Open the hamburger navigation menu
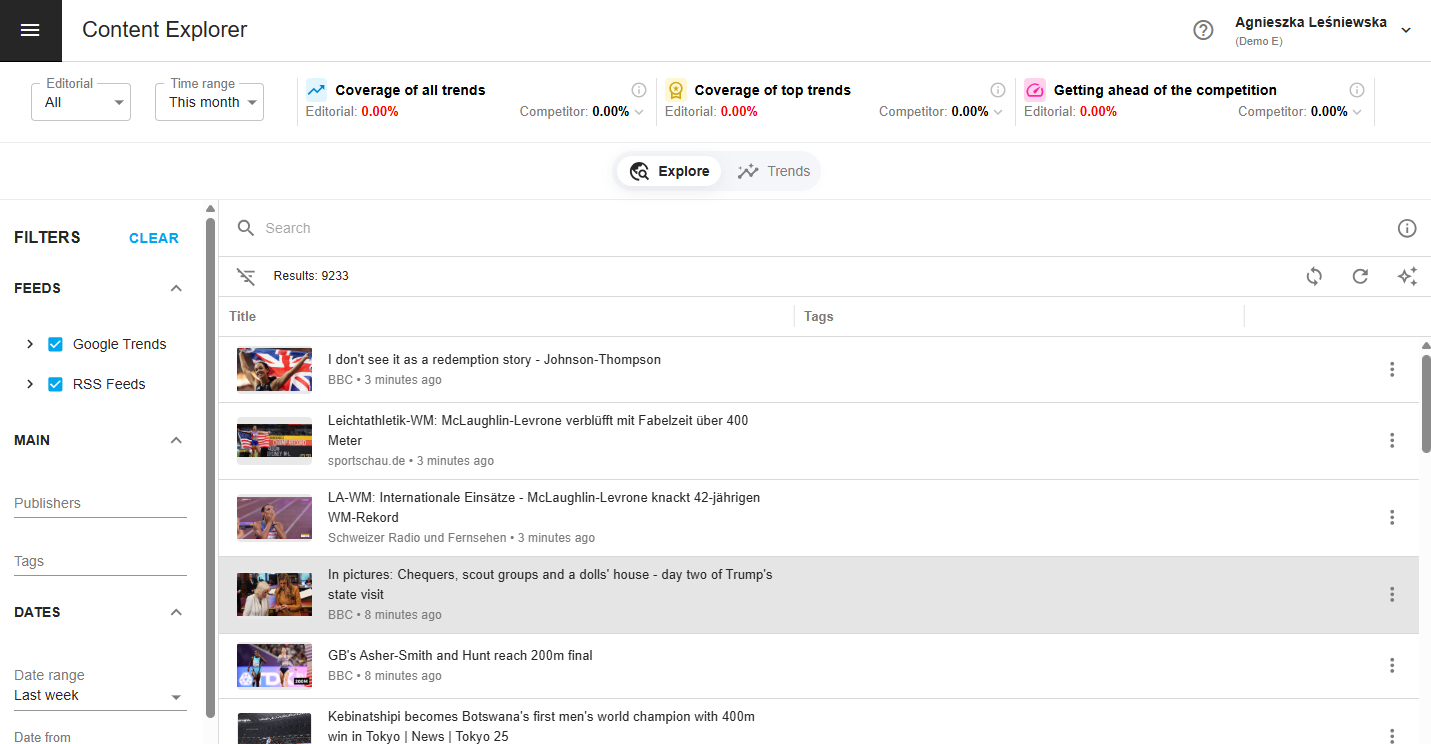Screen dimensions: 1431x744 click(30, 30)
